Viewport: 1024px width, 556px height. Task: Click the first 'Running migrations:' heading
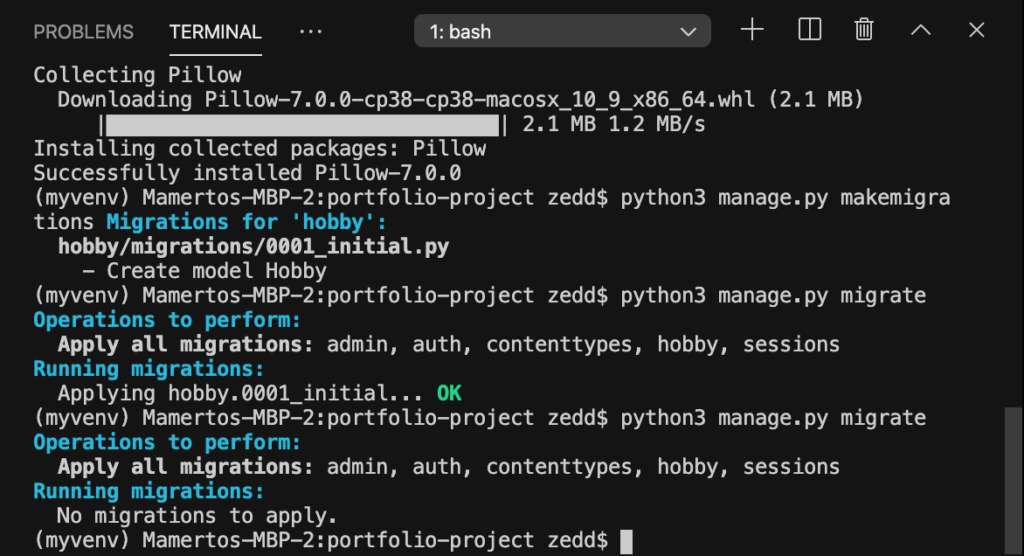[x=149, y=369]
